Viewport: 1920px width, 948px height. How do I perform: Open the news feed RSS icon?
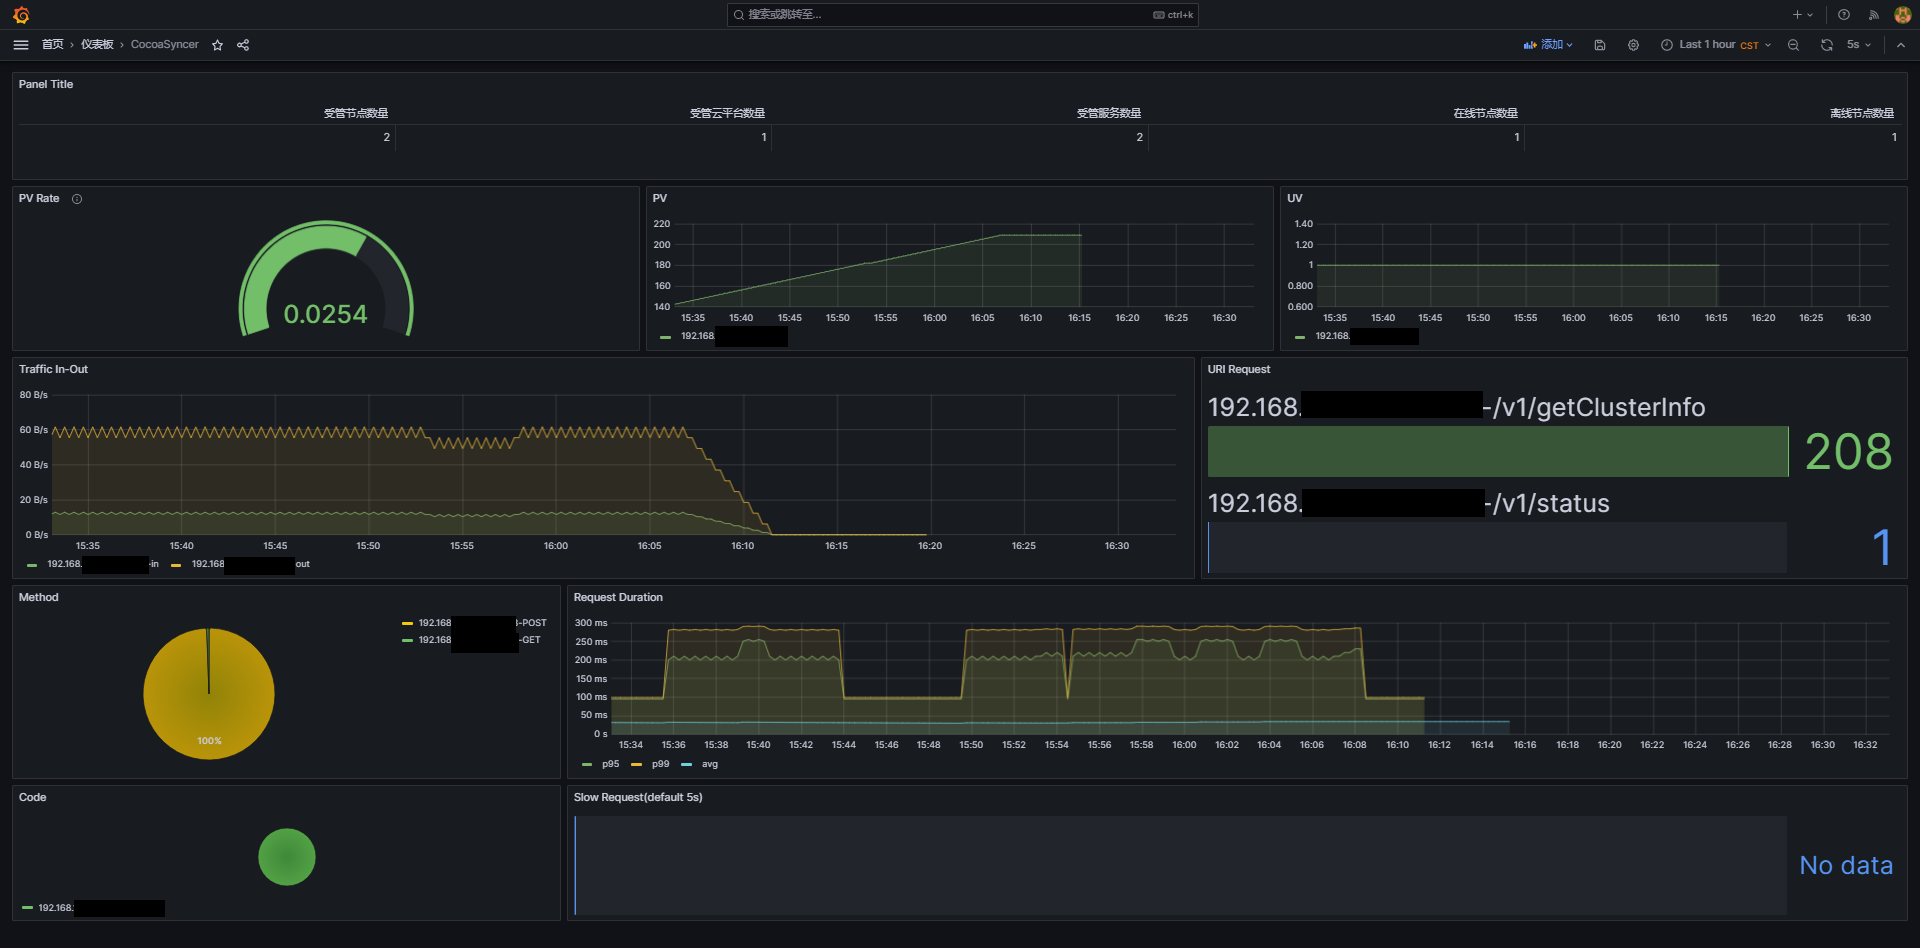(1873, 15)
